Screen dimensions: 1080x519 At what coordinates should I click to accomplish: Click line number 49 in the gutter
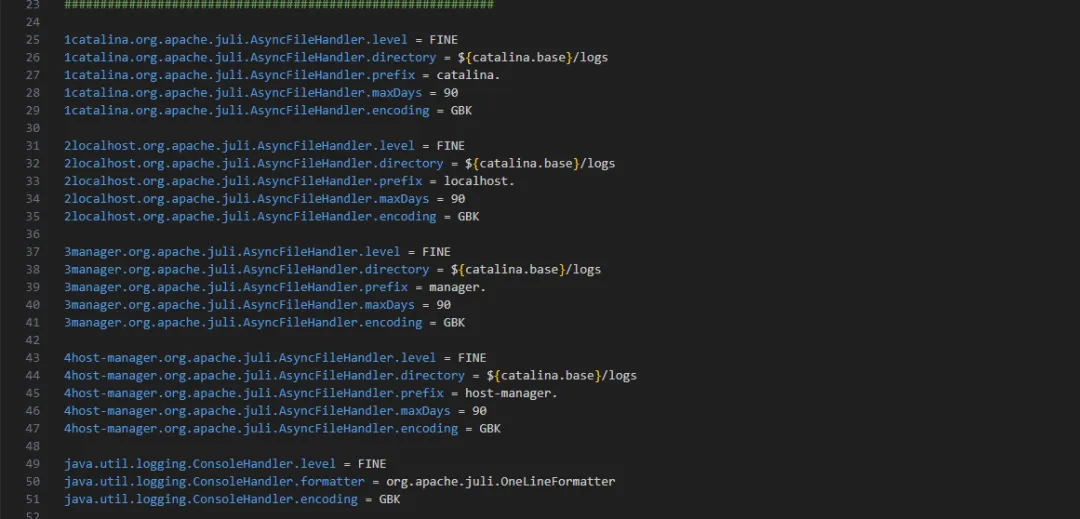click(x=32, y=464)
